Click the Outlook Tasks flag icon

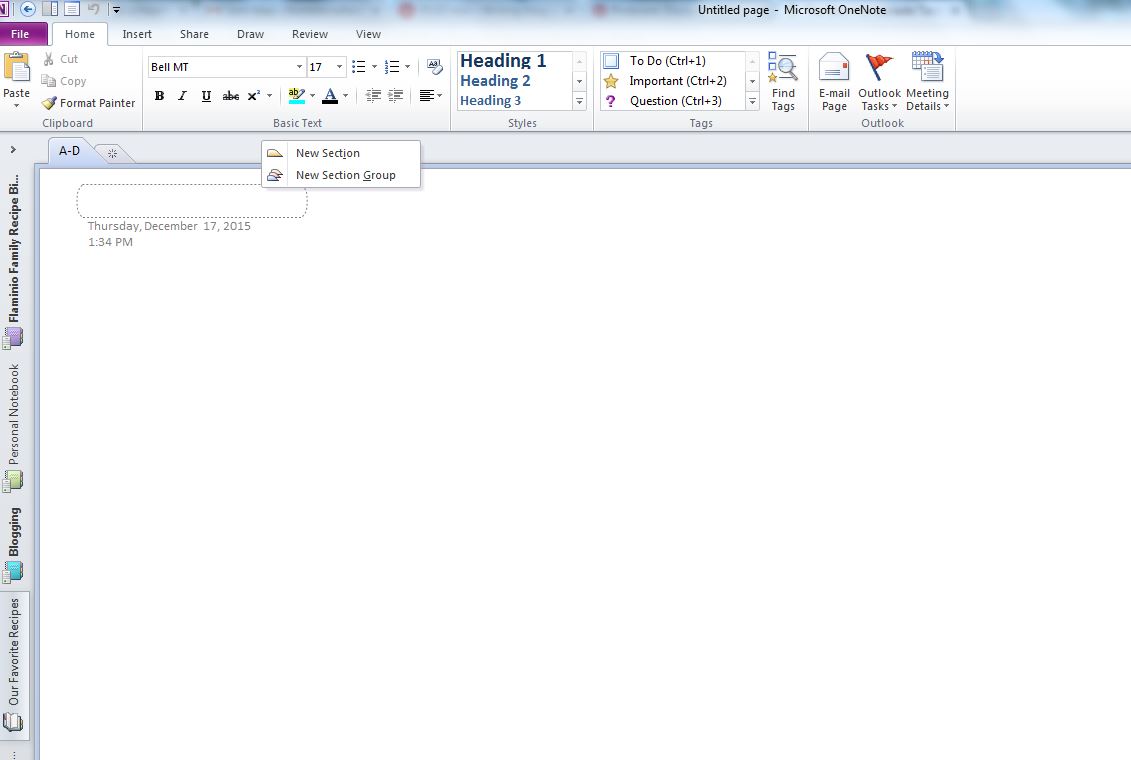[879, 81]
